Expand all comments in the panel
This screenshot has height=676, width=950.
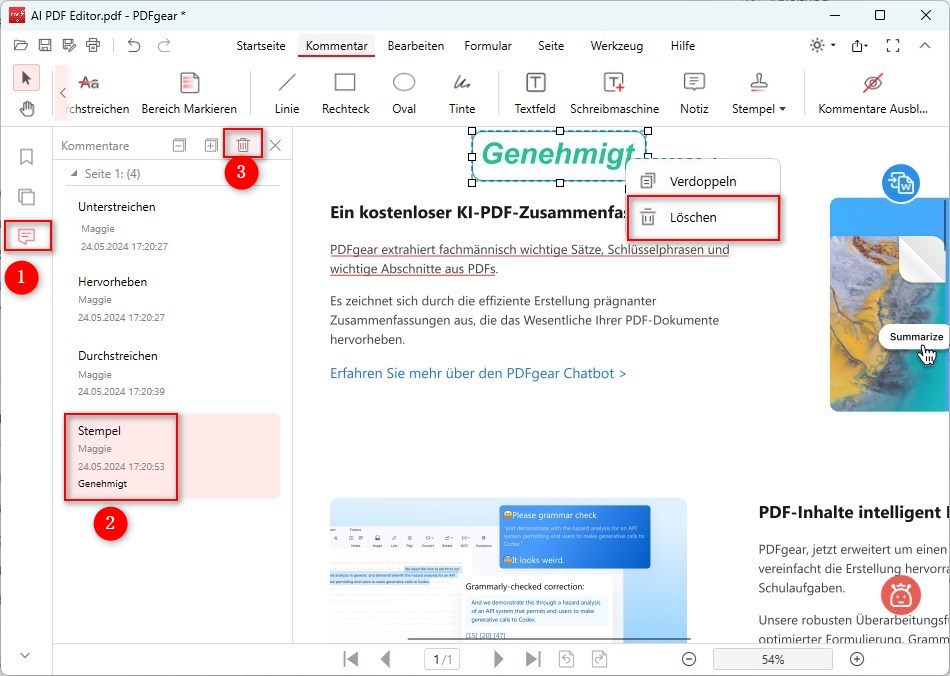tap(211, 145)
